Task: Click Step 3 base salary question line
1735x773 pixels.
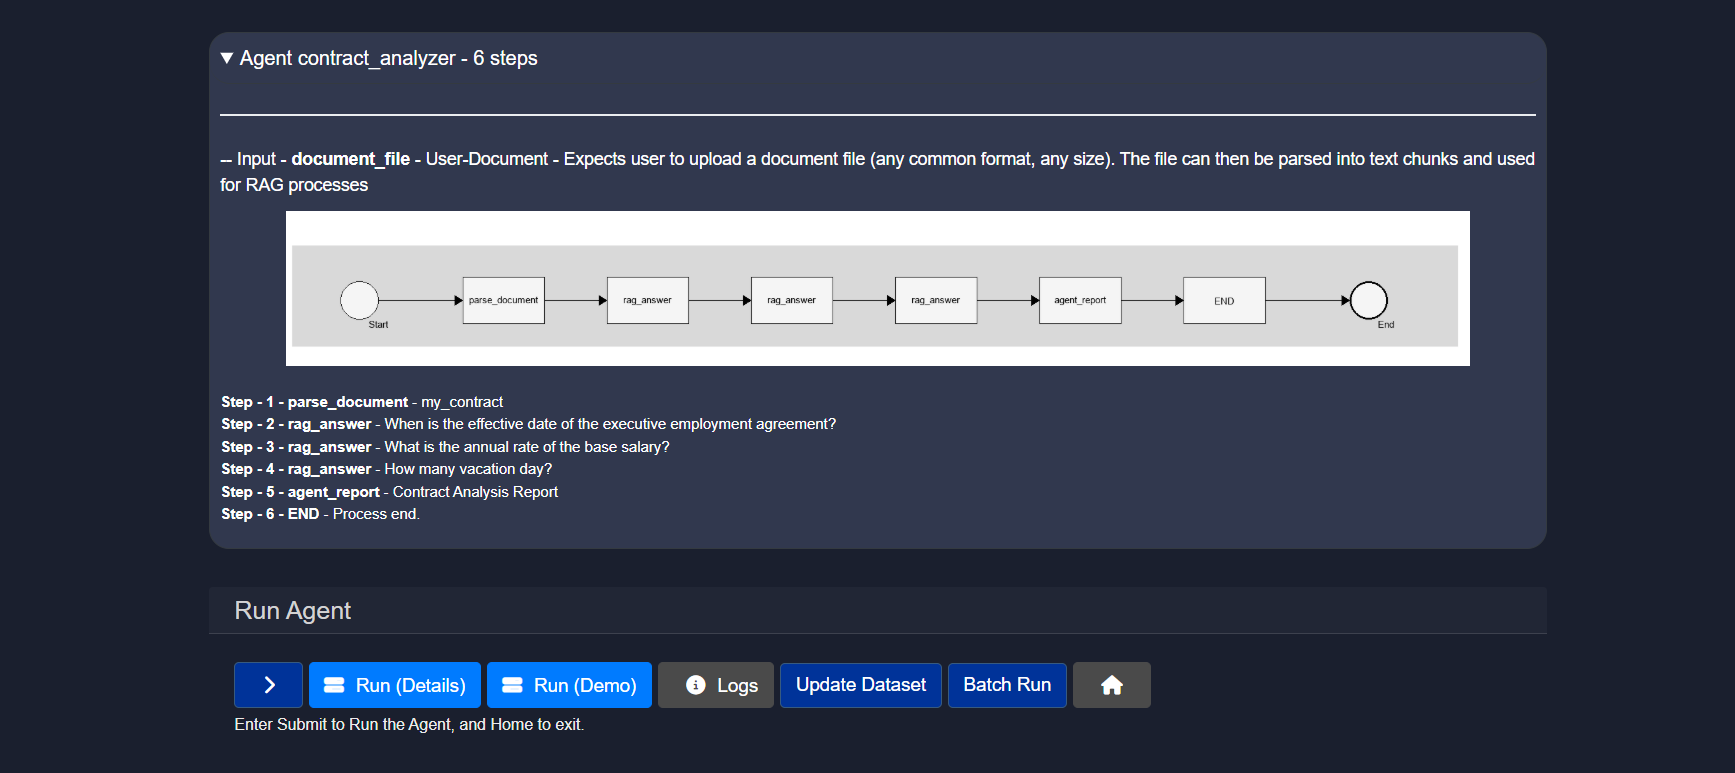Action: [445, 447]
